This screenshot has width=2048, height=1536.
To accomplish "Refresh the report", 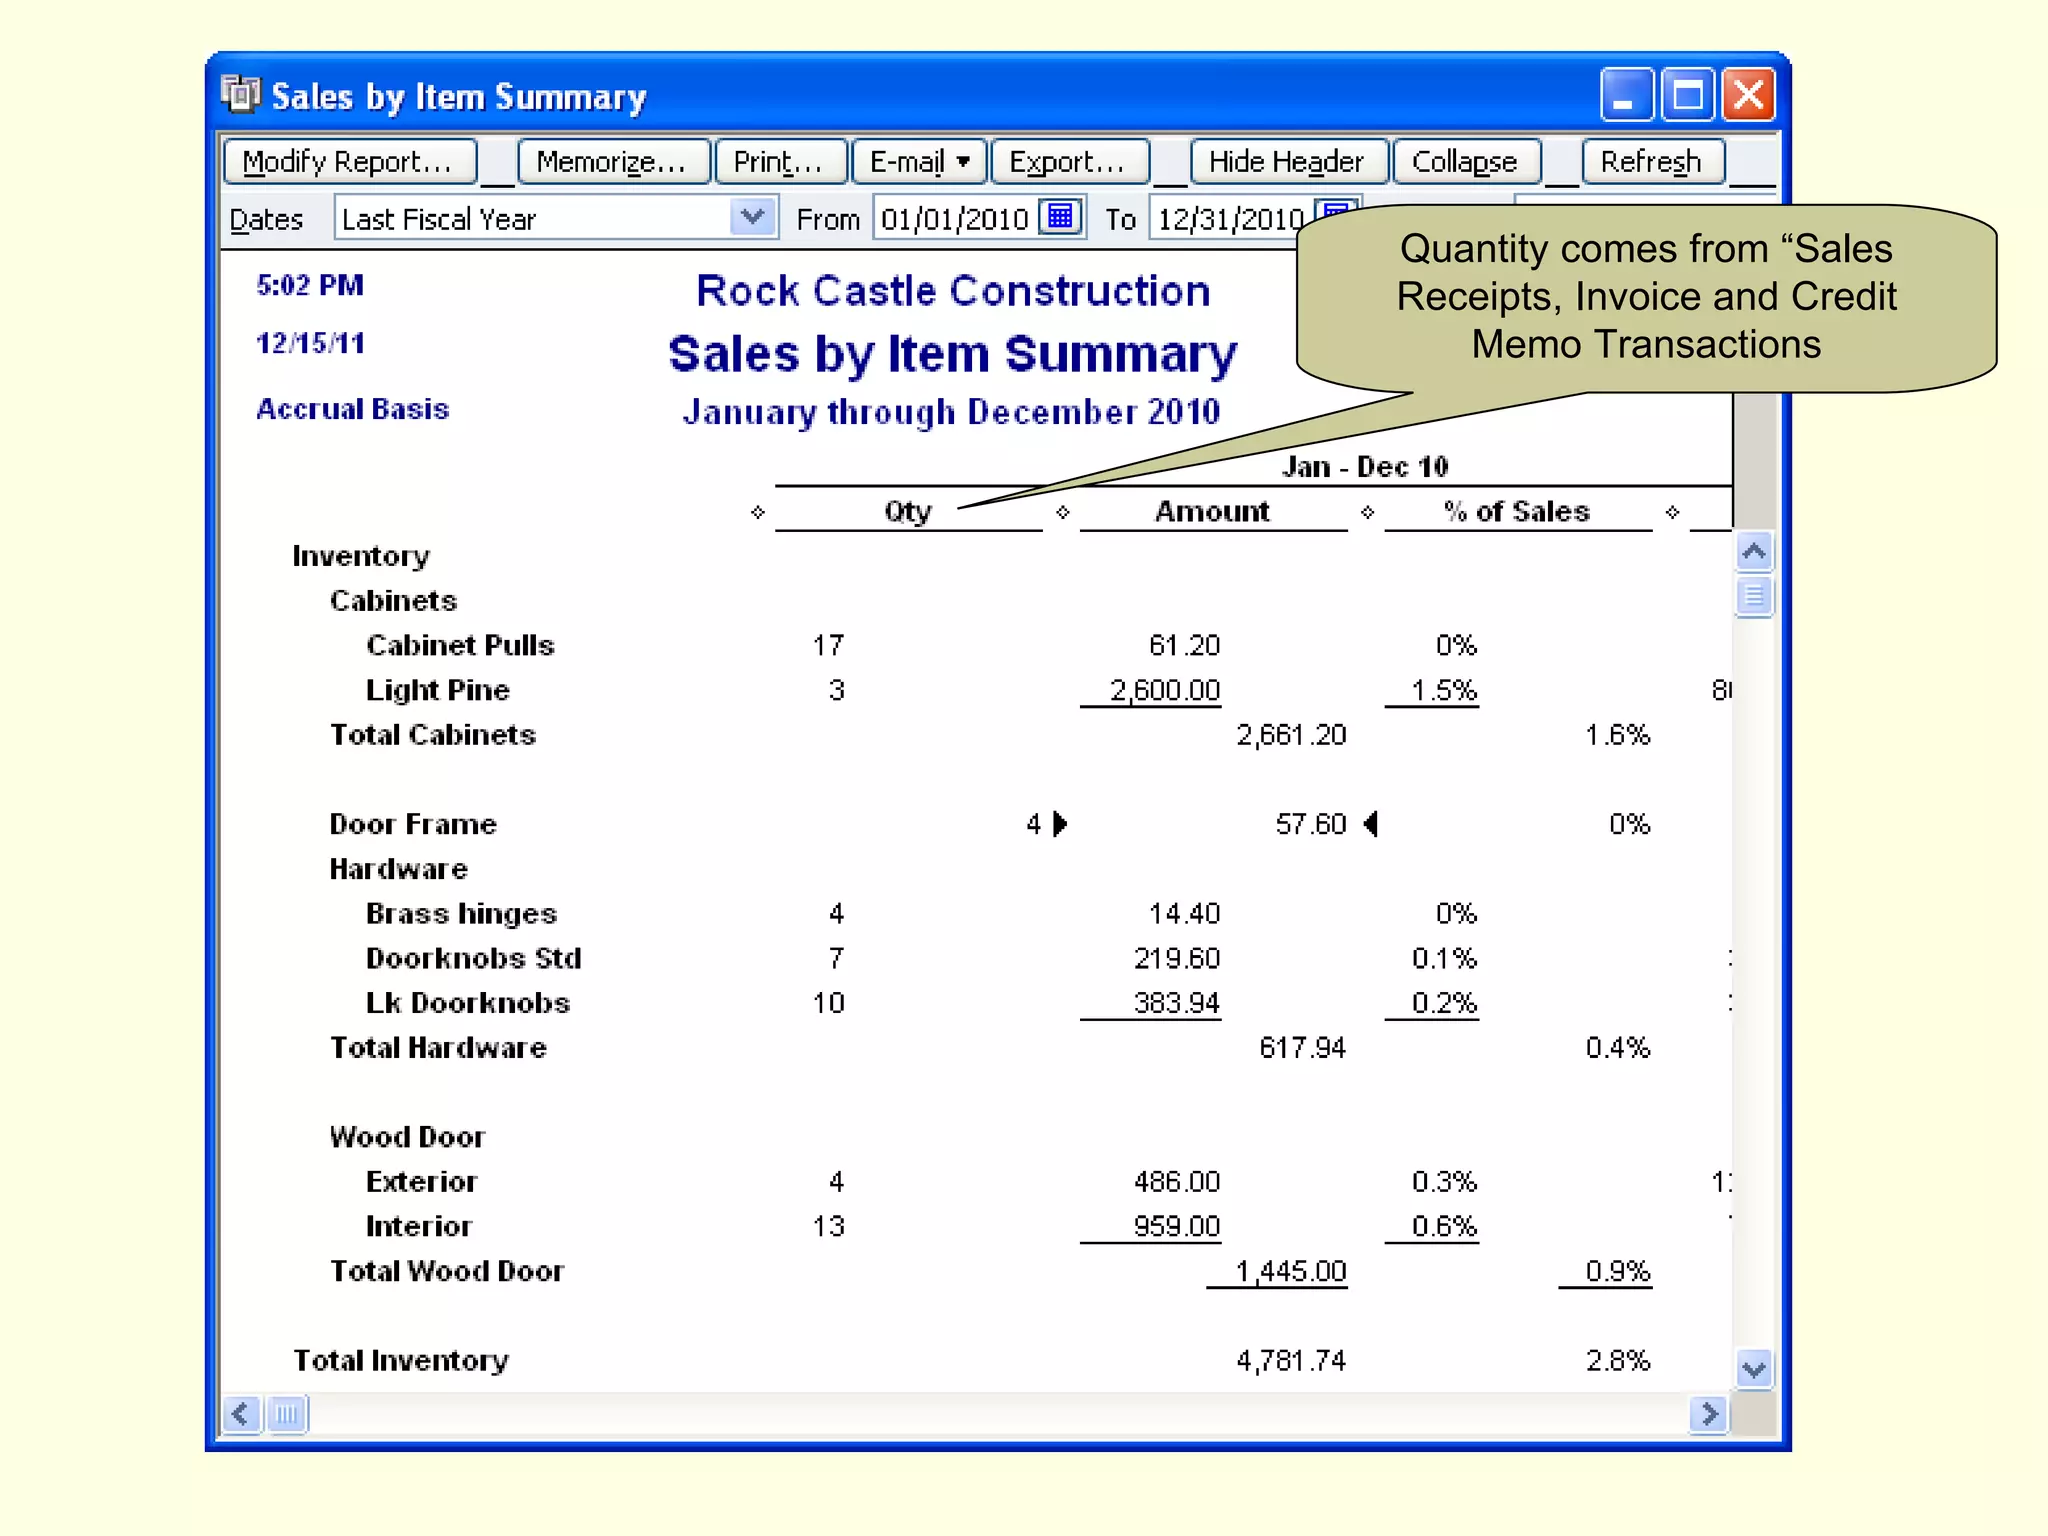I will tap(1652, 161).
